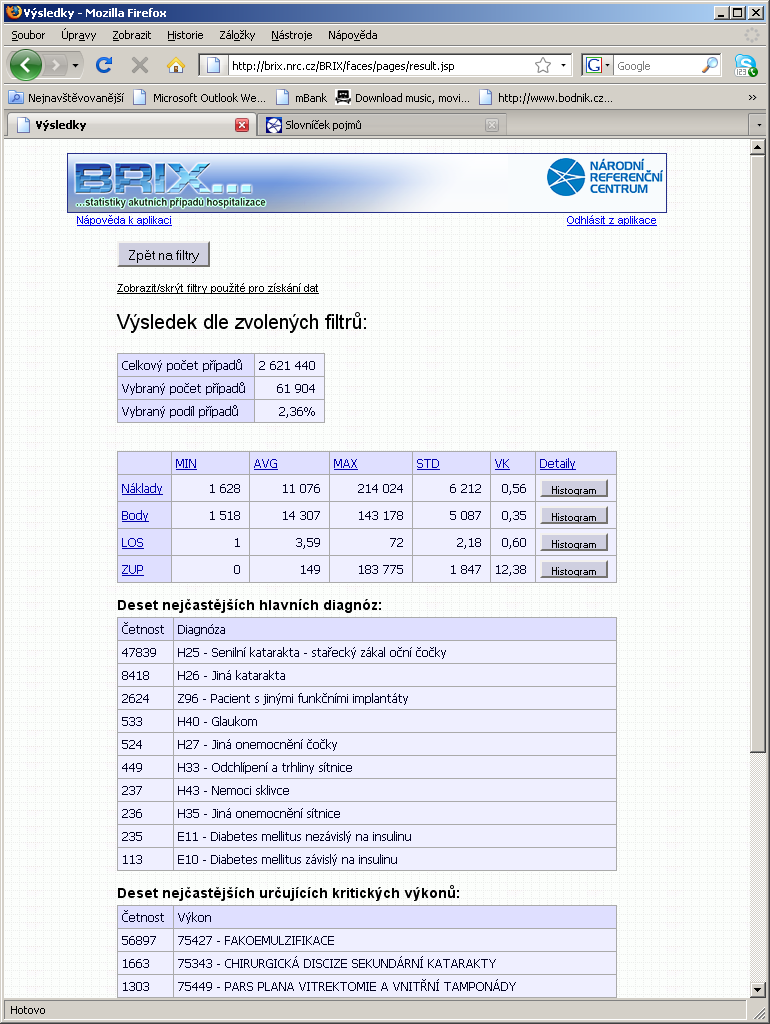770x1024 pixels.
Task: Open the Google search engine selector
Action: coord(598,65)
